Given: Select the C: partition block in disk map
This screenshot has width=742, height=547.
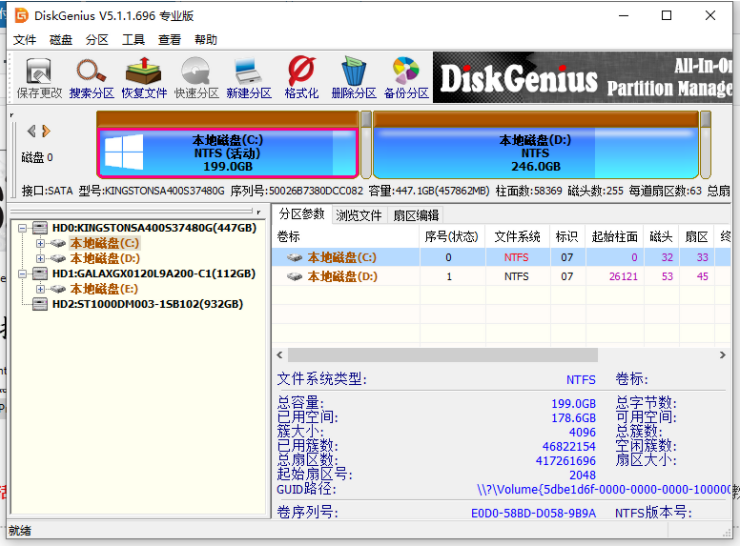Looking at the screenshot, I should (228, 153).
